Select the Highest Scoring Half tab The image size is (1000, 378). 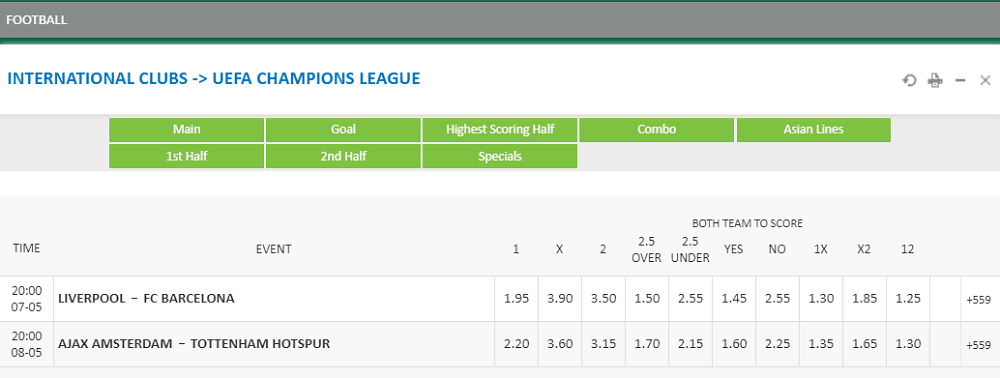pos(500,130)
